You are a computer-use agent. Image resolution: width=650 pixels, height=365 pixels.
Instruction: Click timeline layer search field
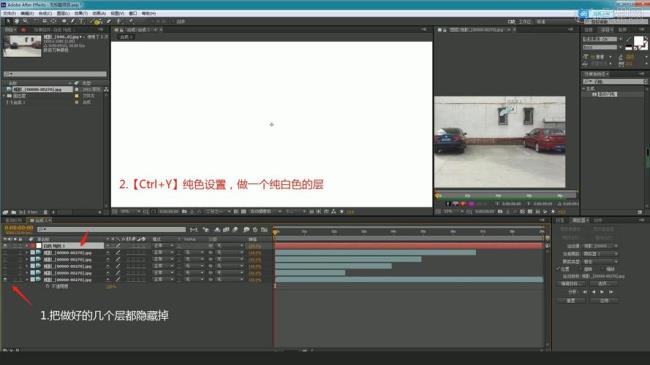click(x=111, y=229)
